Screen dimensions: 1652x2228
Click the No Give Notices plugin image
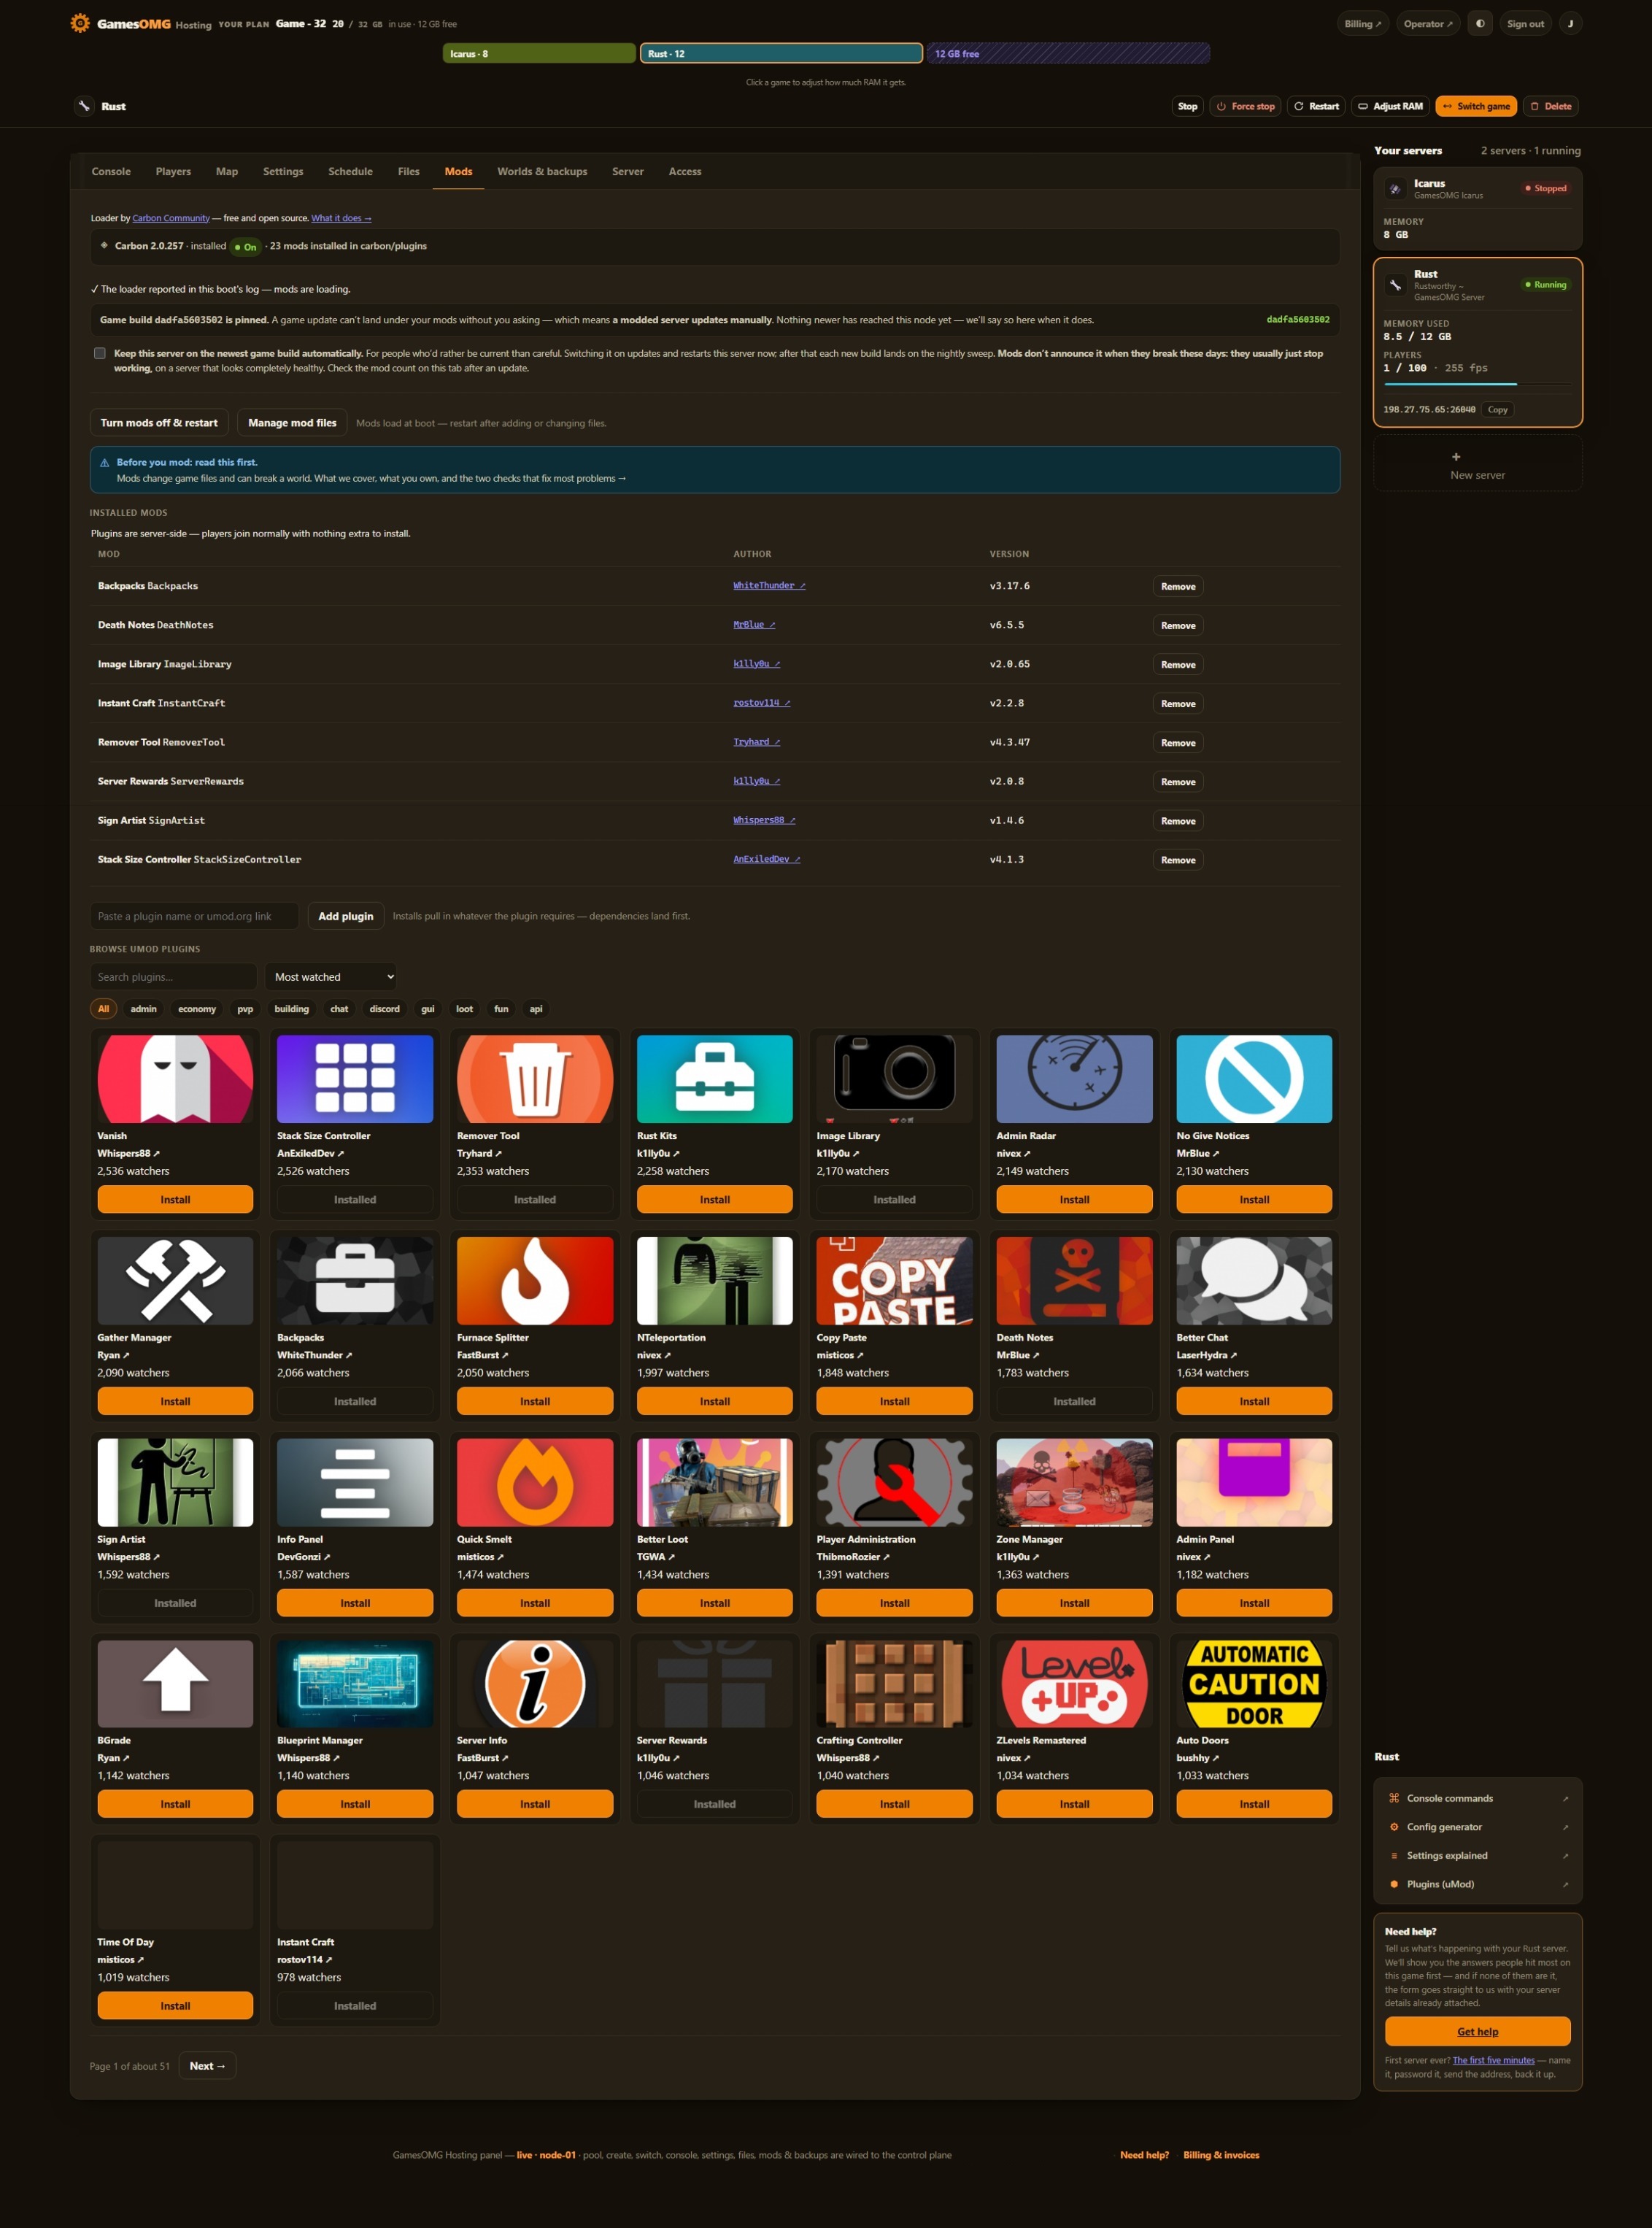pyautogui.click(x=1254, y=1078)
